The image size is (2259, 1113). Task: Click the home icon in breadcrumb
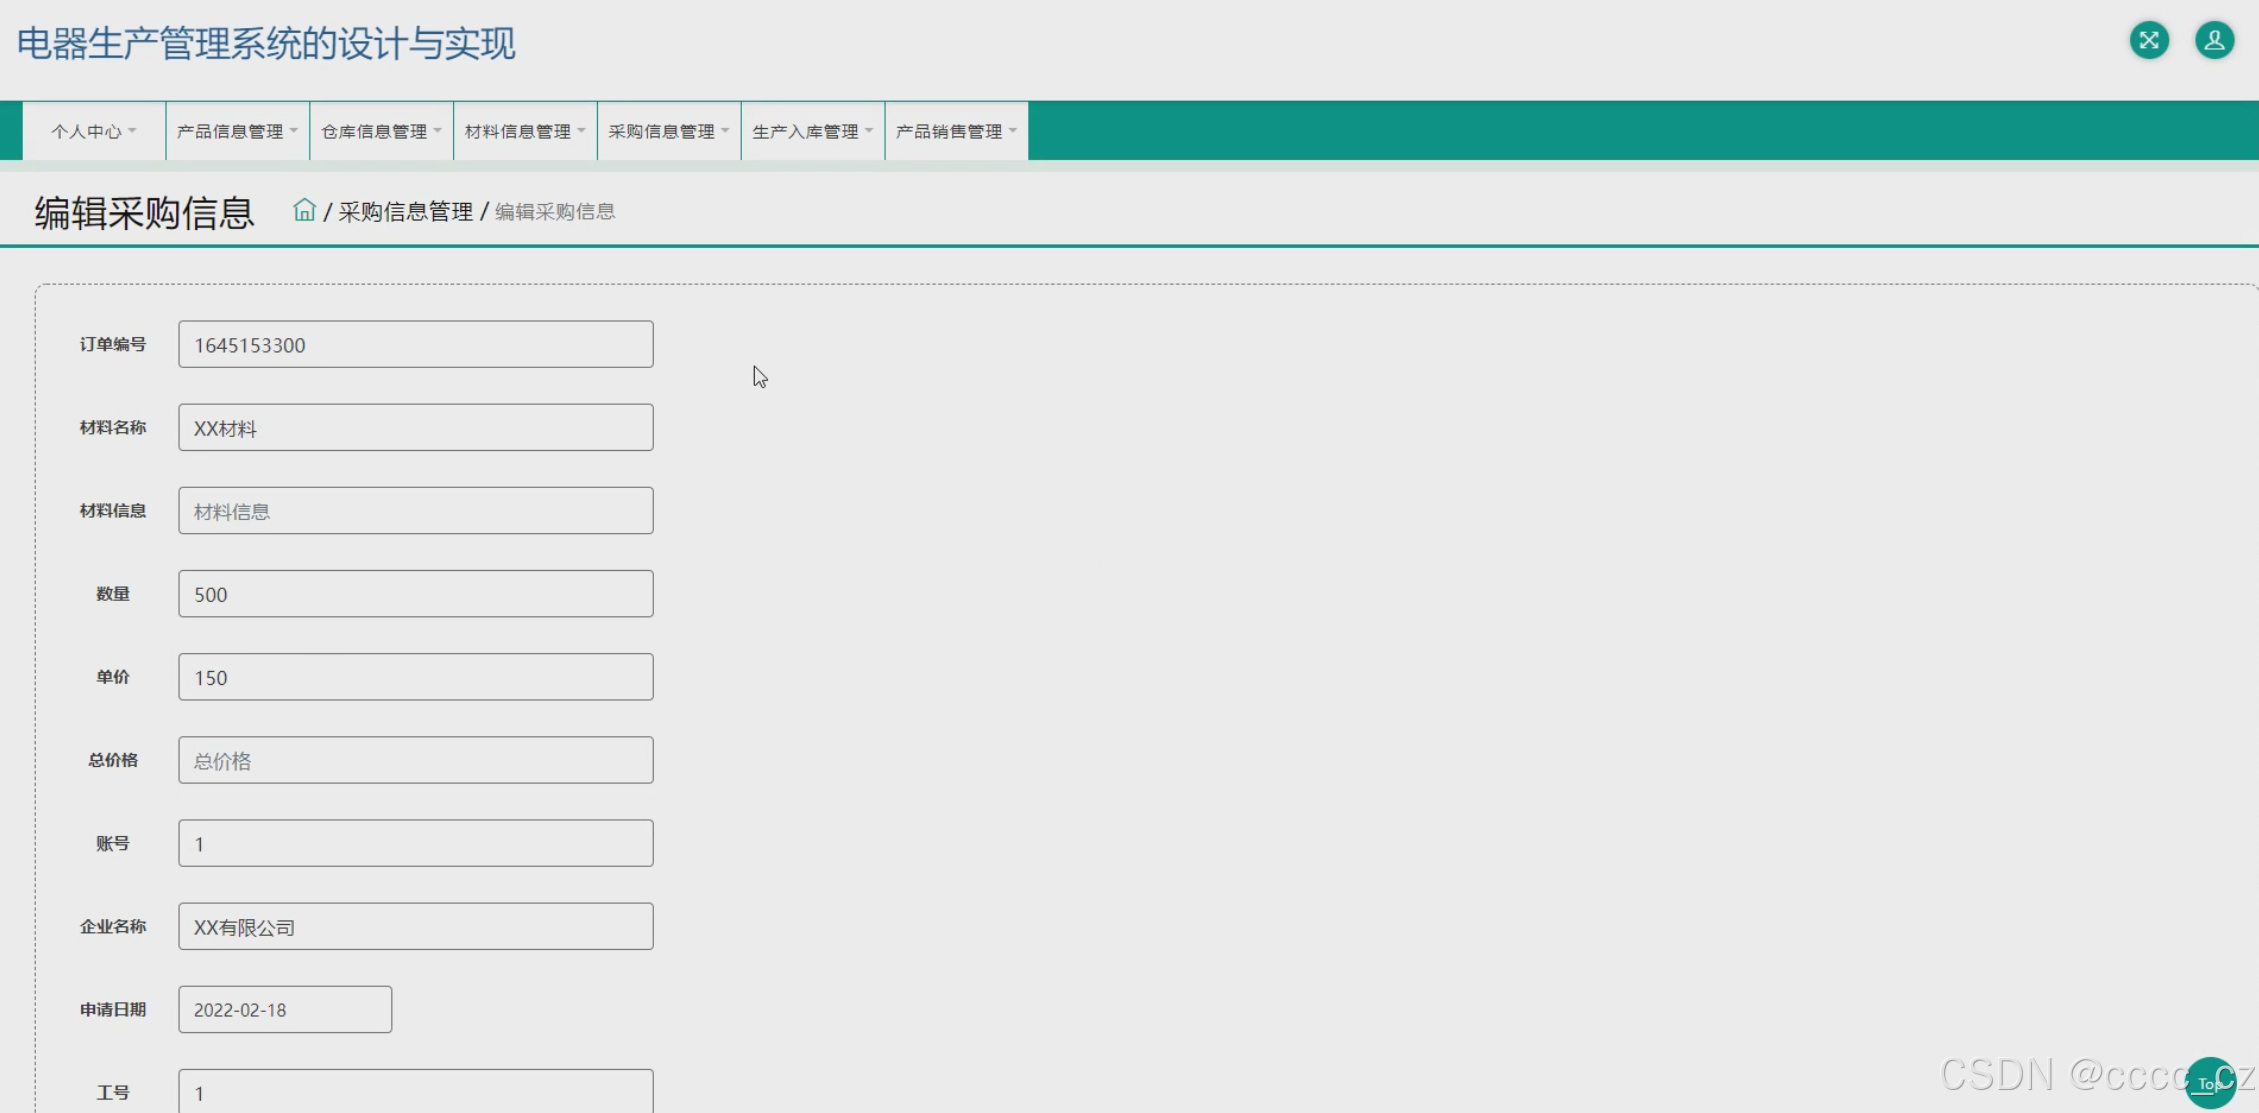(x=304, y=210)
